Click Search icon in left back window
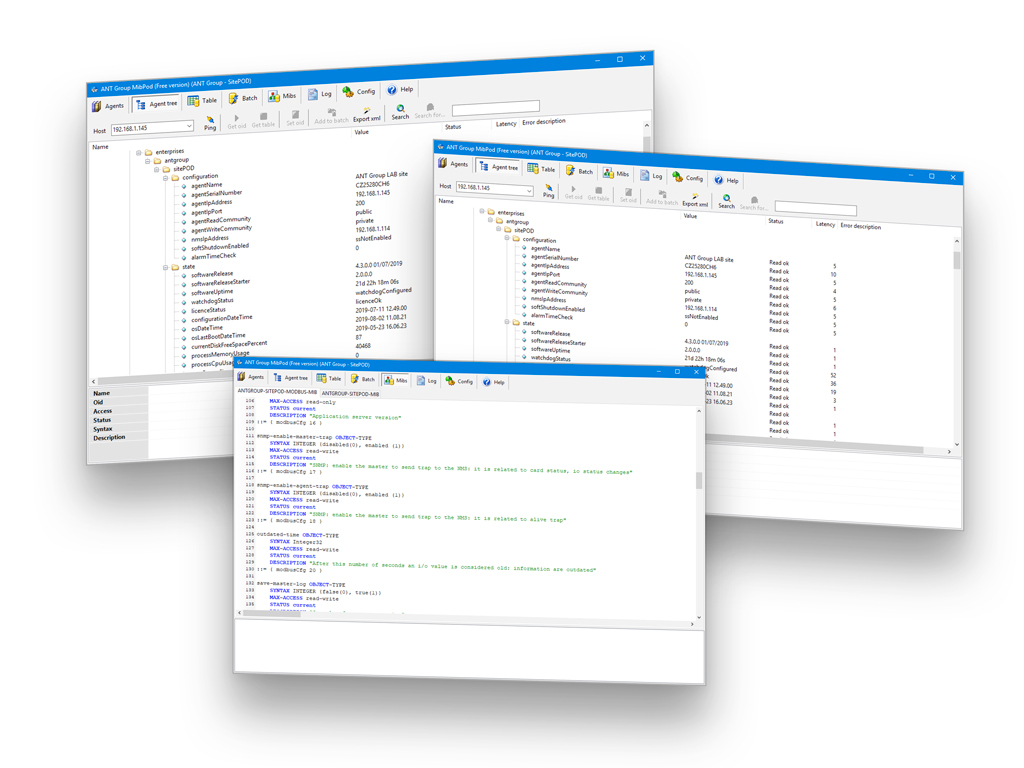1024x768 pixels. pos(400,112)
